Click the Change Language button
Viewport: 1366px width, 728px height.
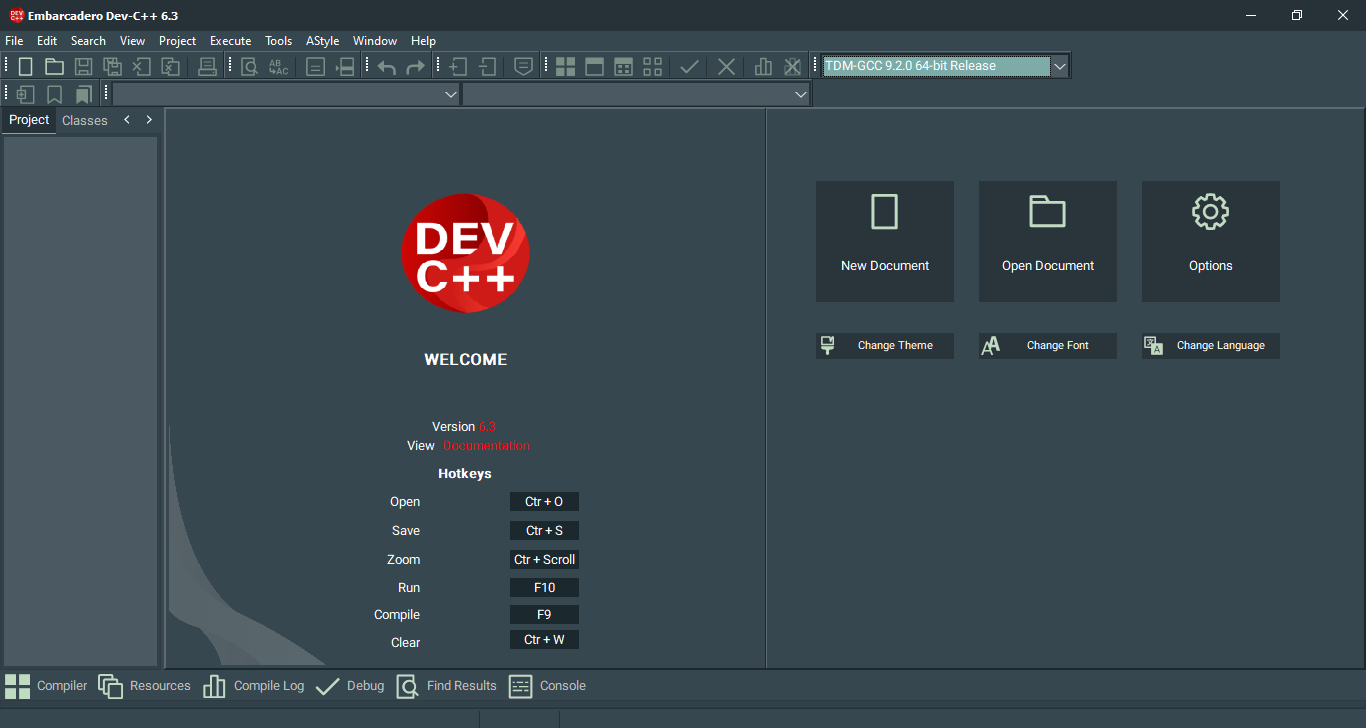tap(1211, 346)
